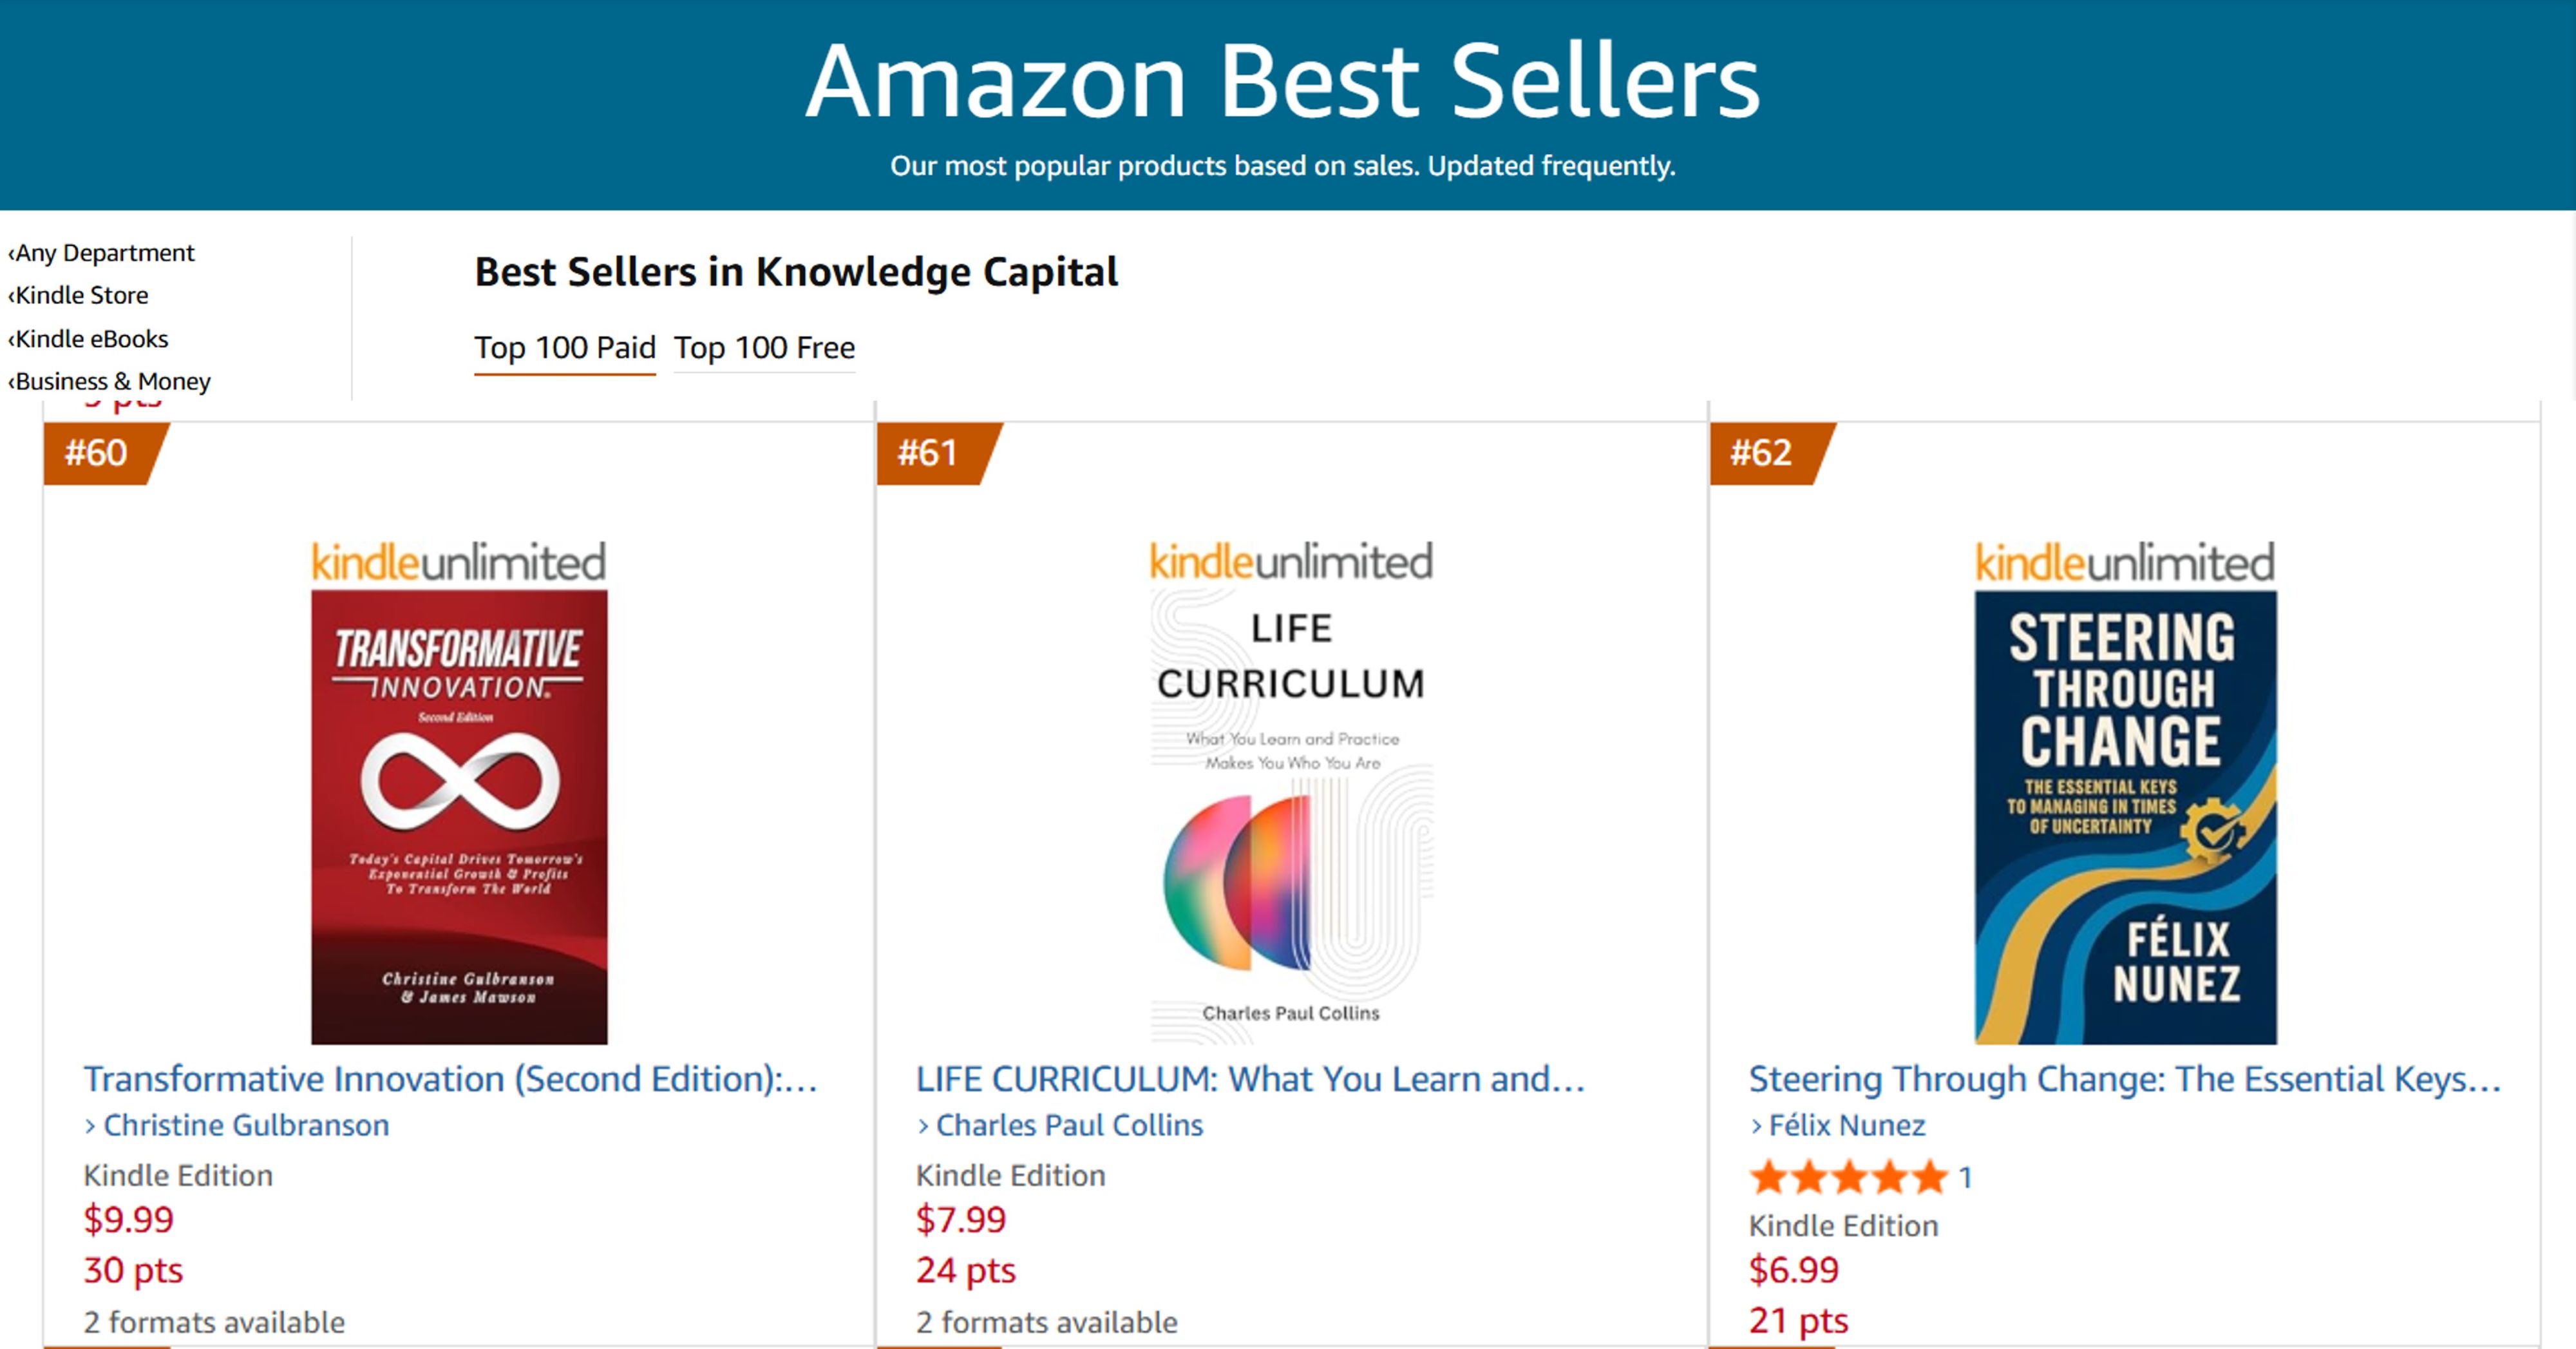The height and width of the screenshot is (1349, 2576).
Task: Open the LIFE CURRICULUM title link
Action: [1250, 1079]
